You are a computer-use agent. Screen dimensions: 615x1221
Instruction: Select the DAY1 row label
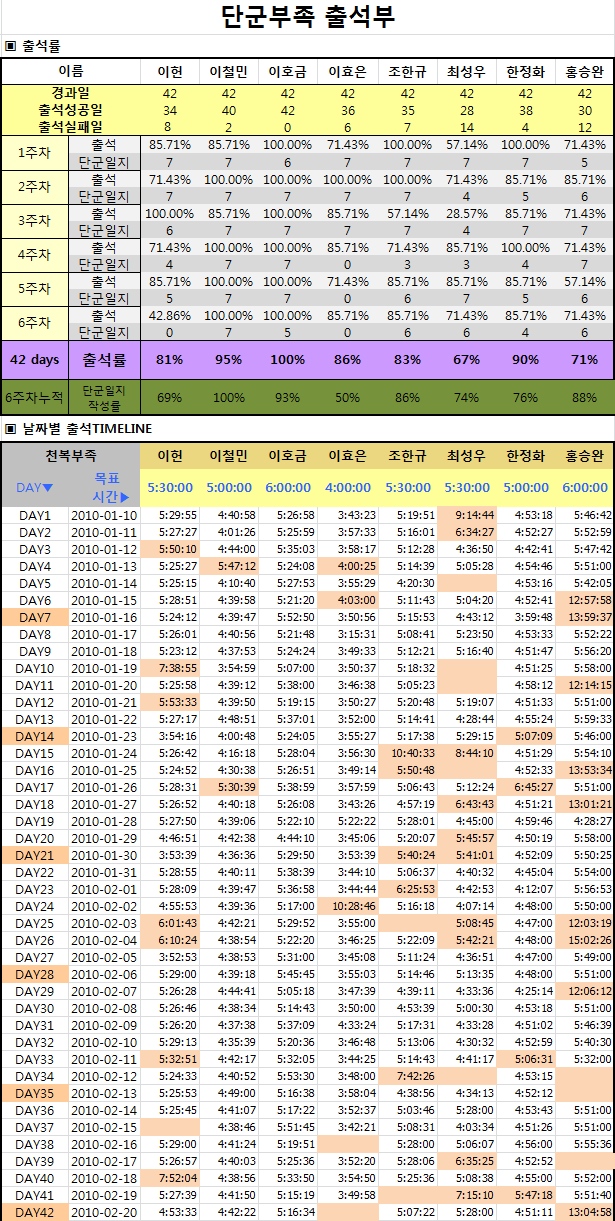[35, 515]
